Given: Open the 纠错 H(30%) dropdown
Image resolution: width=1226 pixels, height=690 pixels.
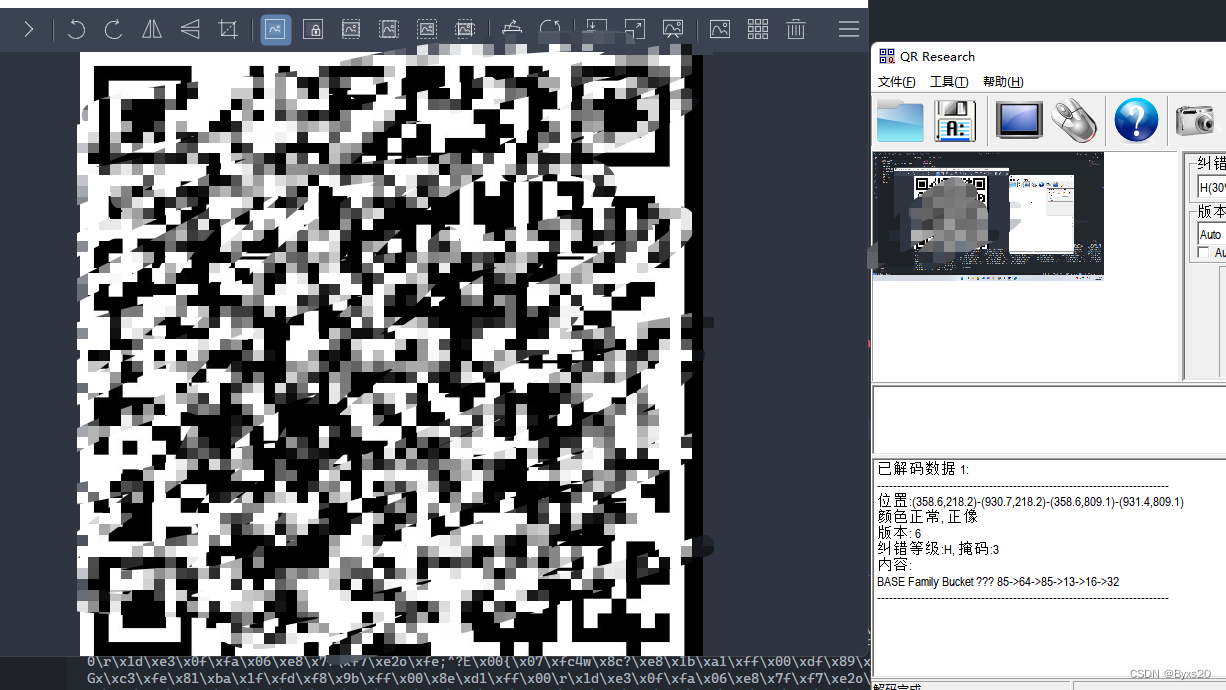Looking at the screenshot, I should point(1211,187).
